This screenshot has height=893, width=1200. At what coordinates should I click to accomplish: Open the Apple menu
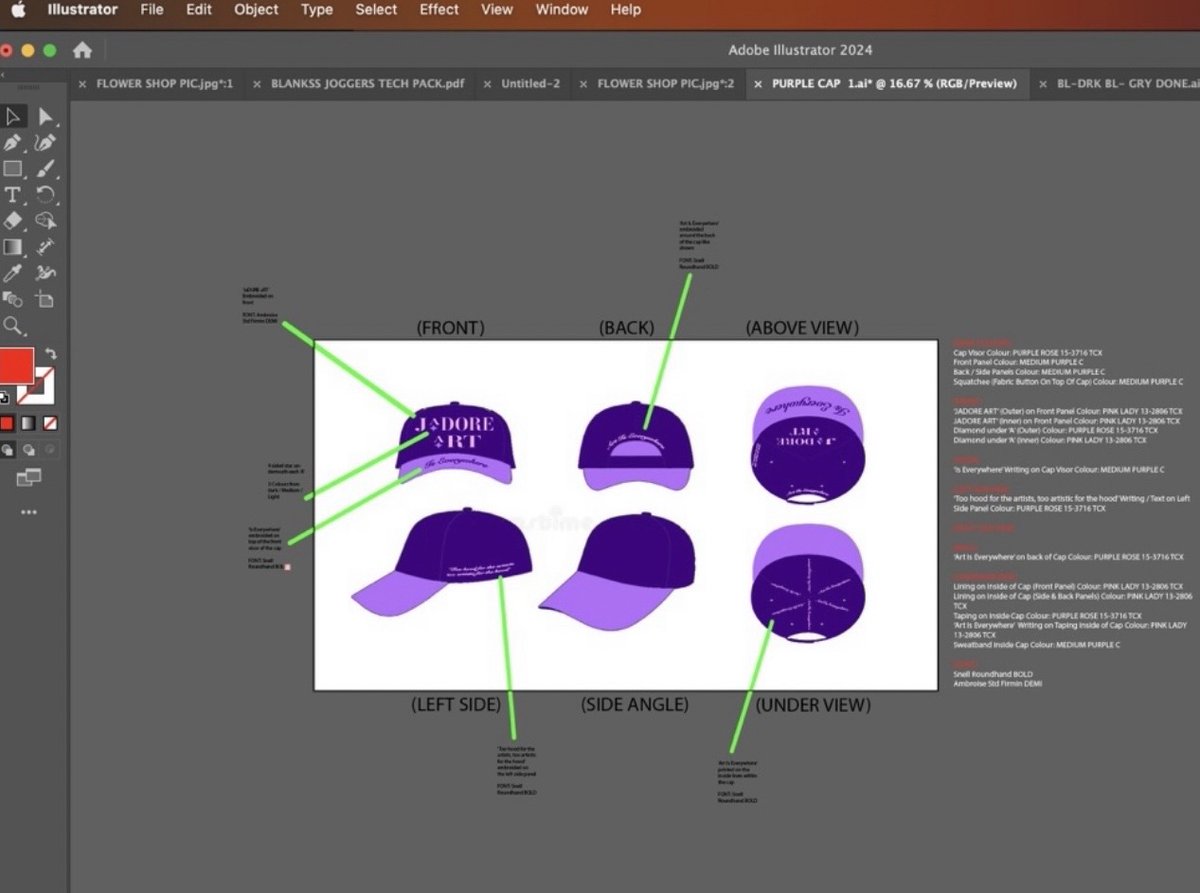tap(19, 10)
